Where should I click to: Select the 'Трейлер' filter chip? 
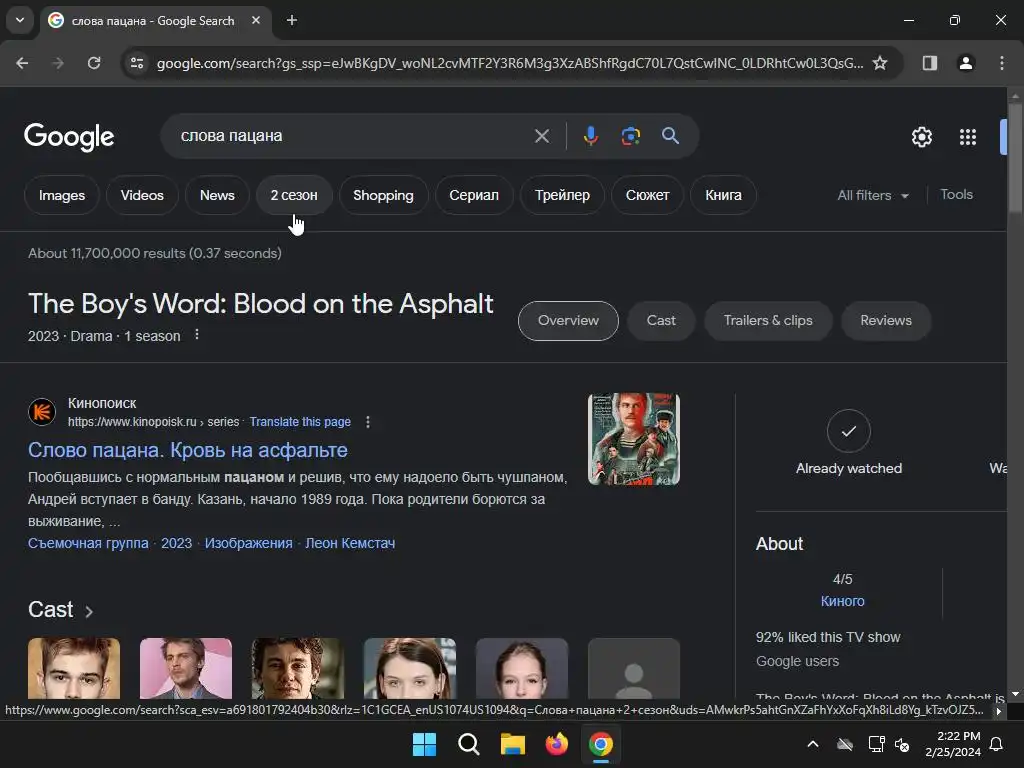point(562,195)
